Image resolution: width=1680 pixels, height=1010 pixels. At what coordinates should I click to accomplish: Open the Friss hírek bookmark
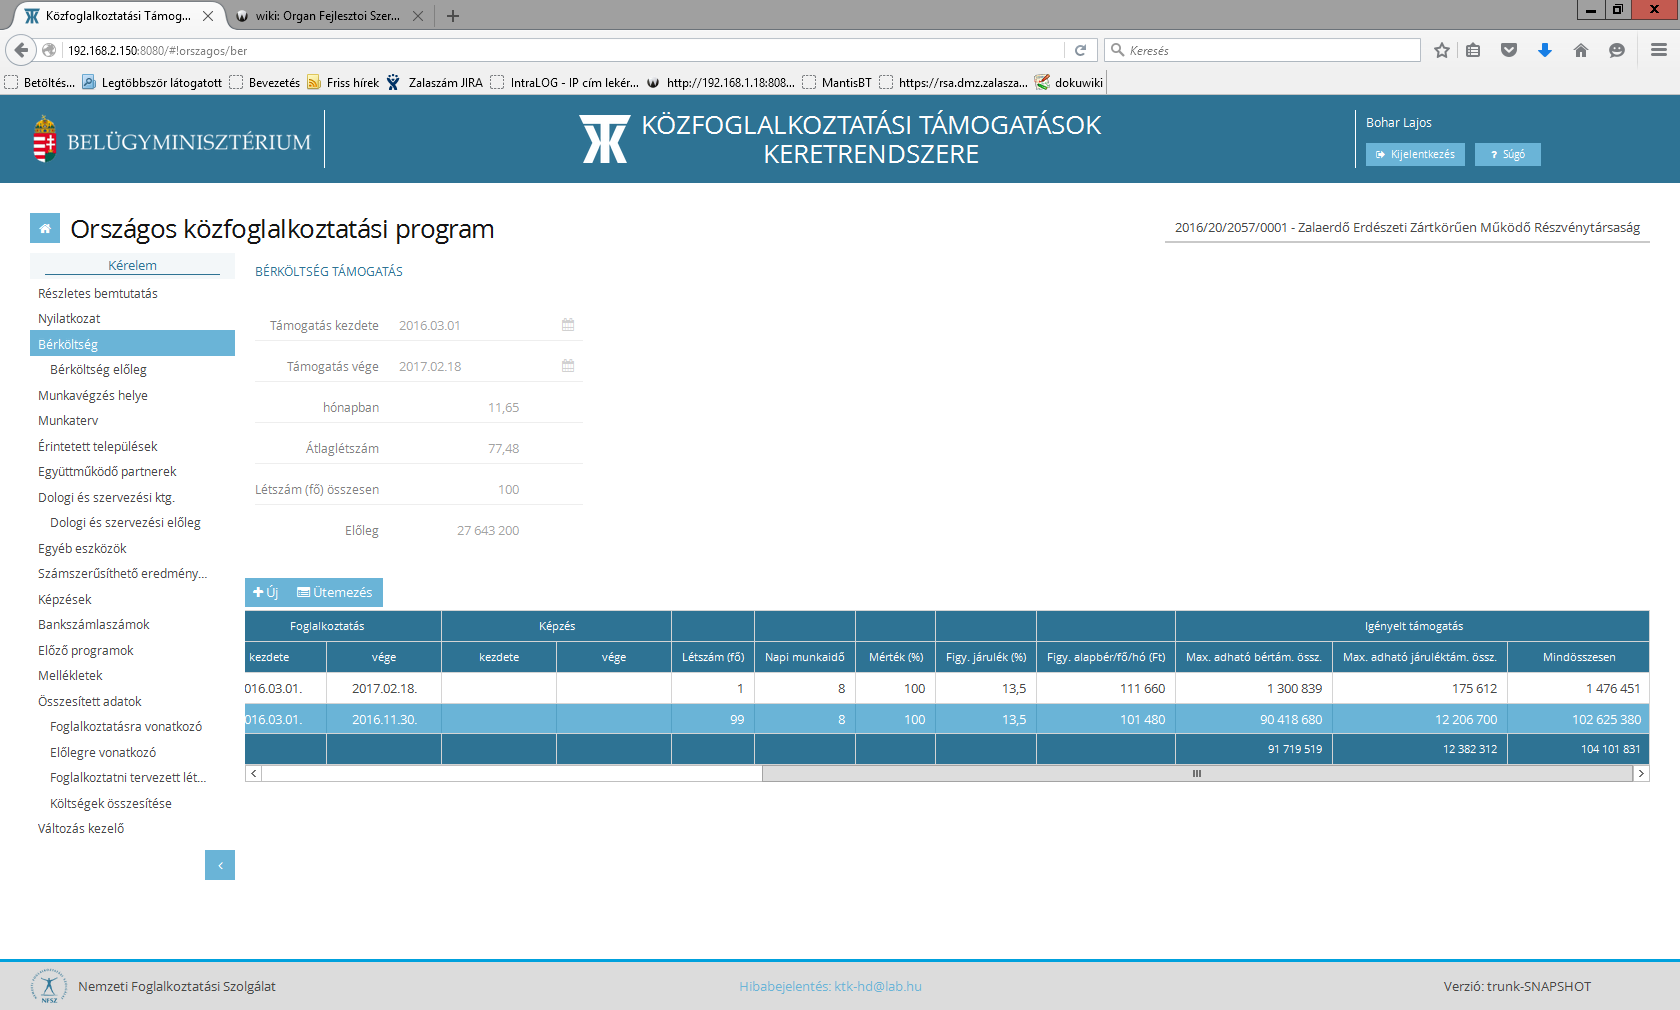(x=343, y=82)
